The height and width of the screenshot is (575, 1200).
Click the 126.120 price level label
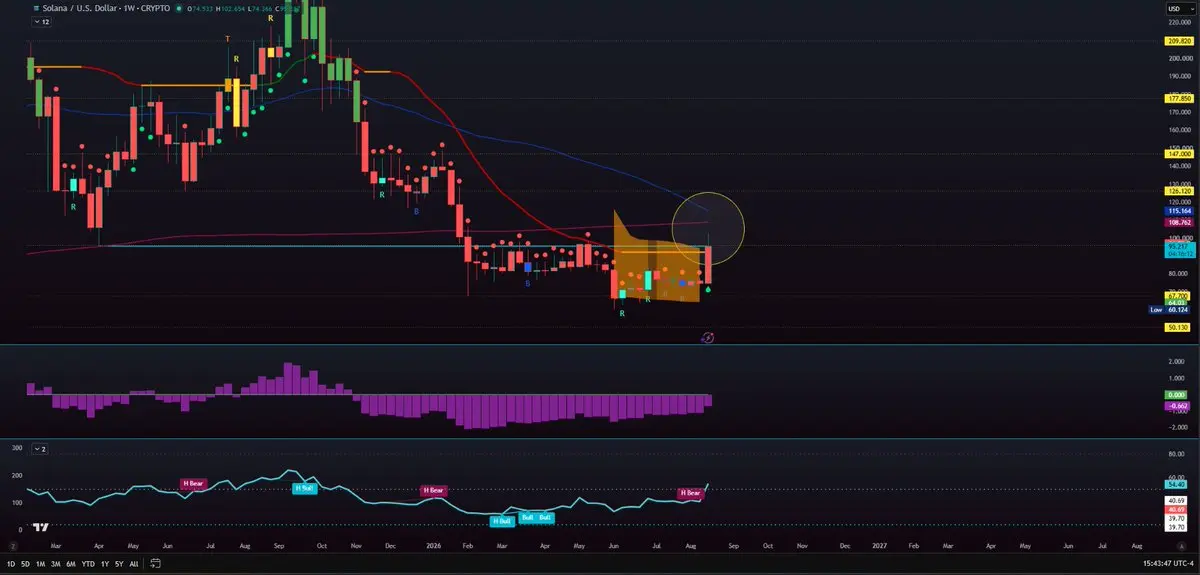[x=1178, y=190]
